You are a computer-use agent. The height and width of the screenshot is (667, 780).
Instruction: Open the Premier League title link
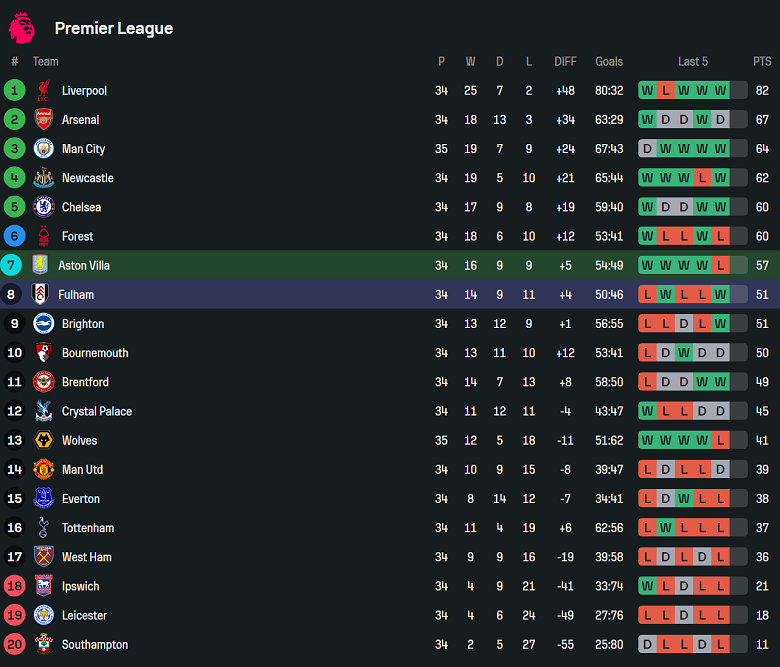(113, 29)
